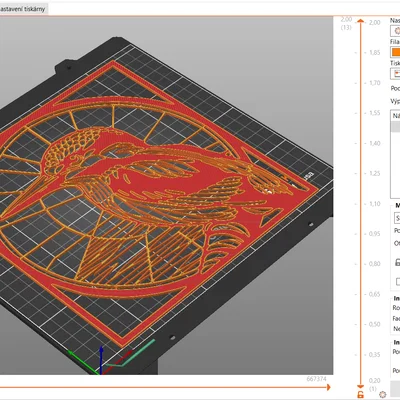Tick the checkbox in the manipulation panel

[398, 282]
